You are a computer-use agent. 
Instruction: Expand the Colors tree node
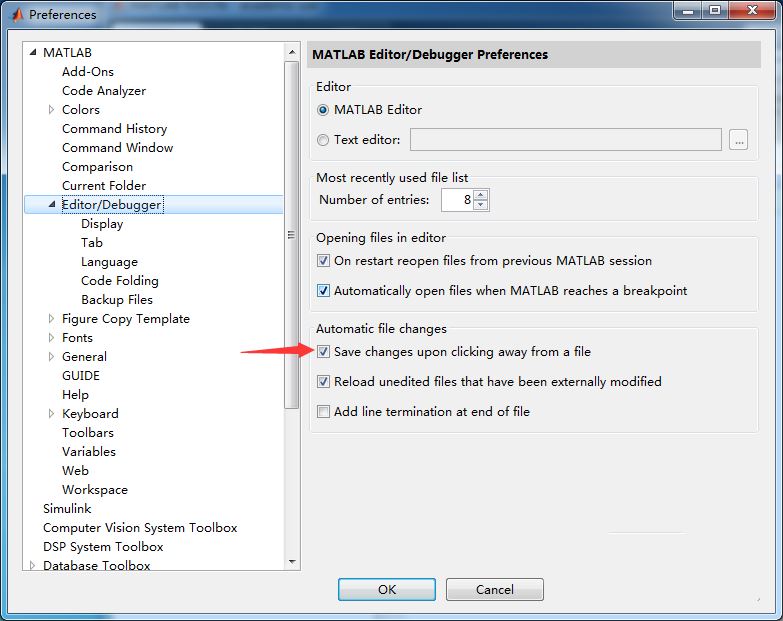(x=51, y=109)
